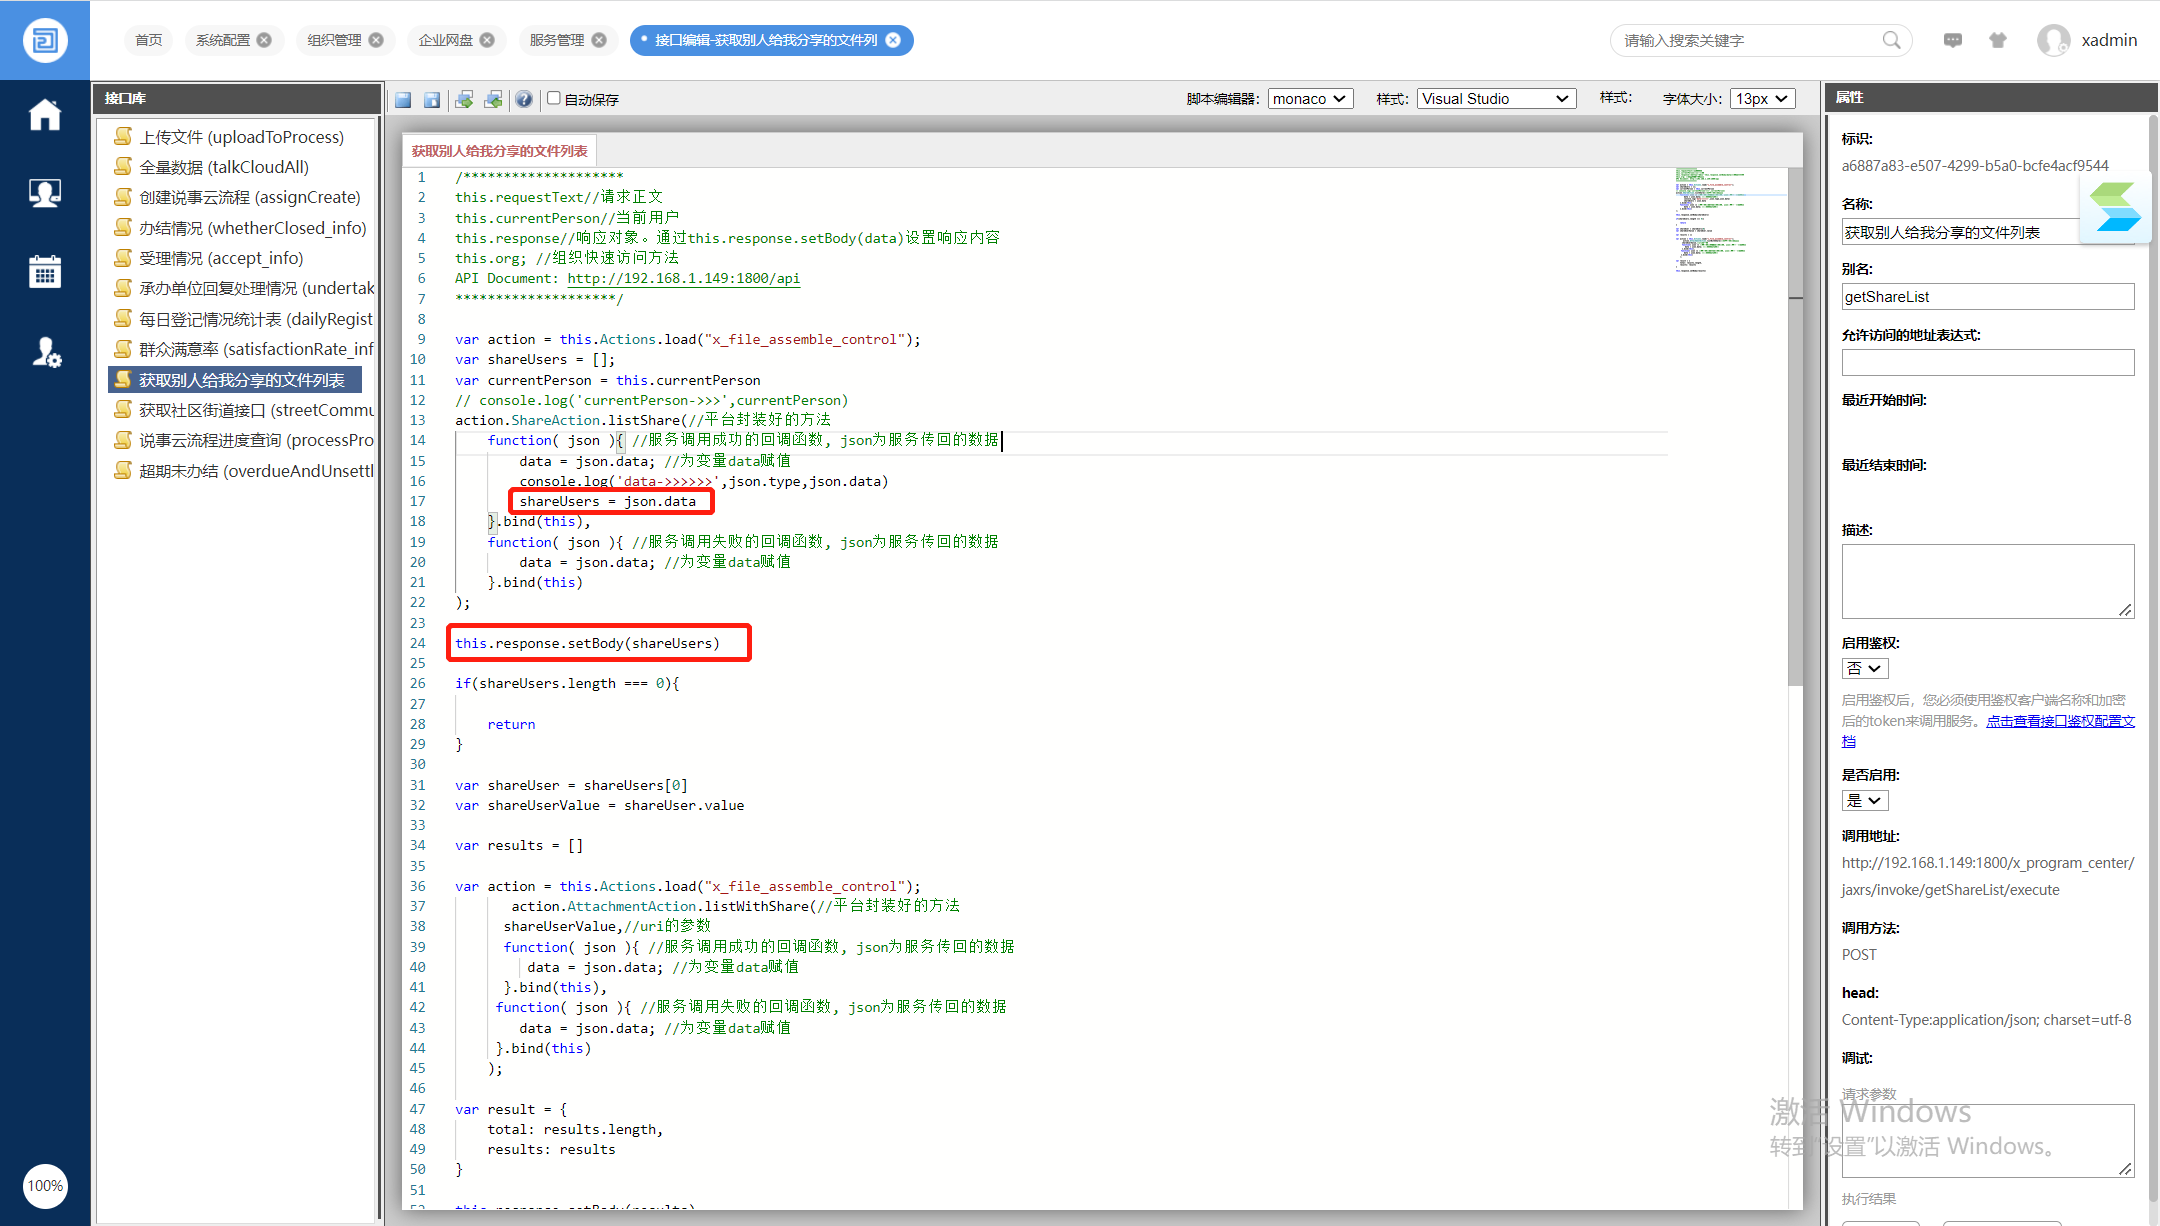This screenshot has height=1226, width=2160.
Task: Click the 别名 input field getShareList
Action: pyautogui.click(x=1986, y=297)
